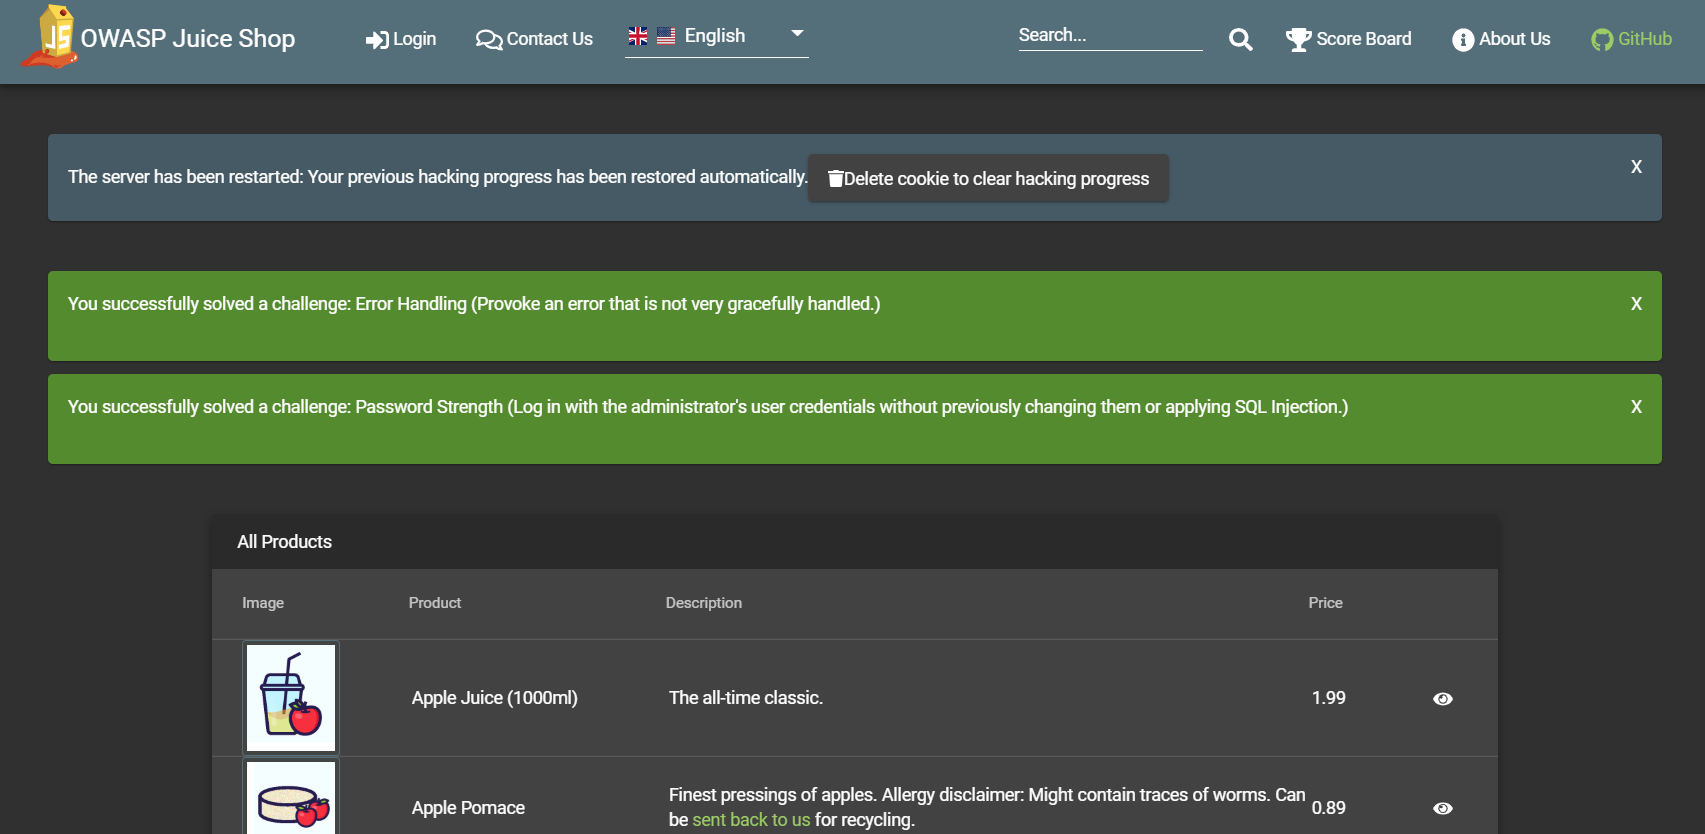
Task: Show details for Apple Juice via eye icon
Action: click(x=1442, y=699)
